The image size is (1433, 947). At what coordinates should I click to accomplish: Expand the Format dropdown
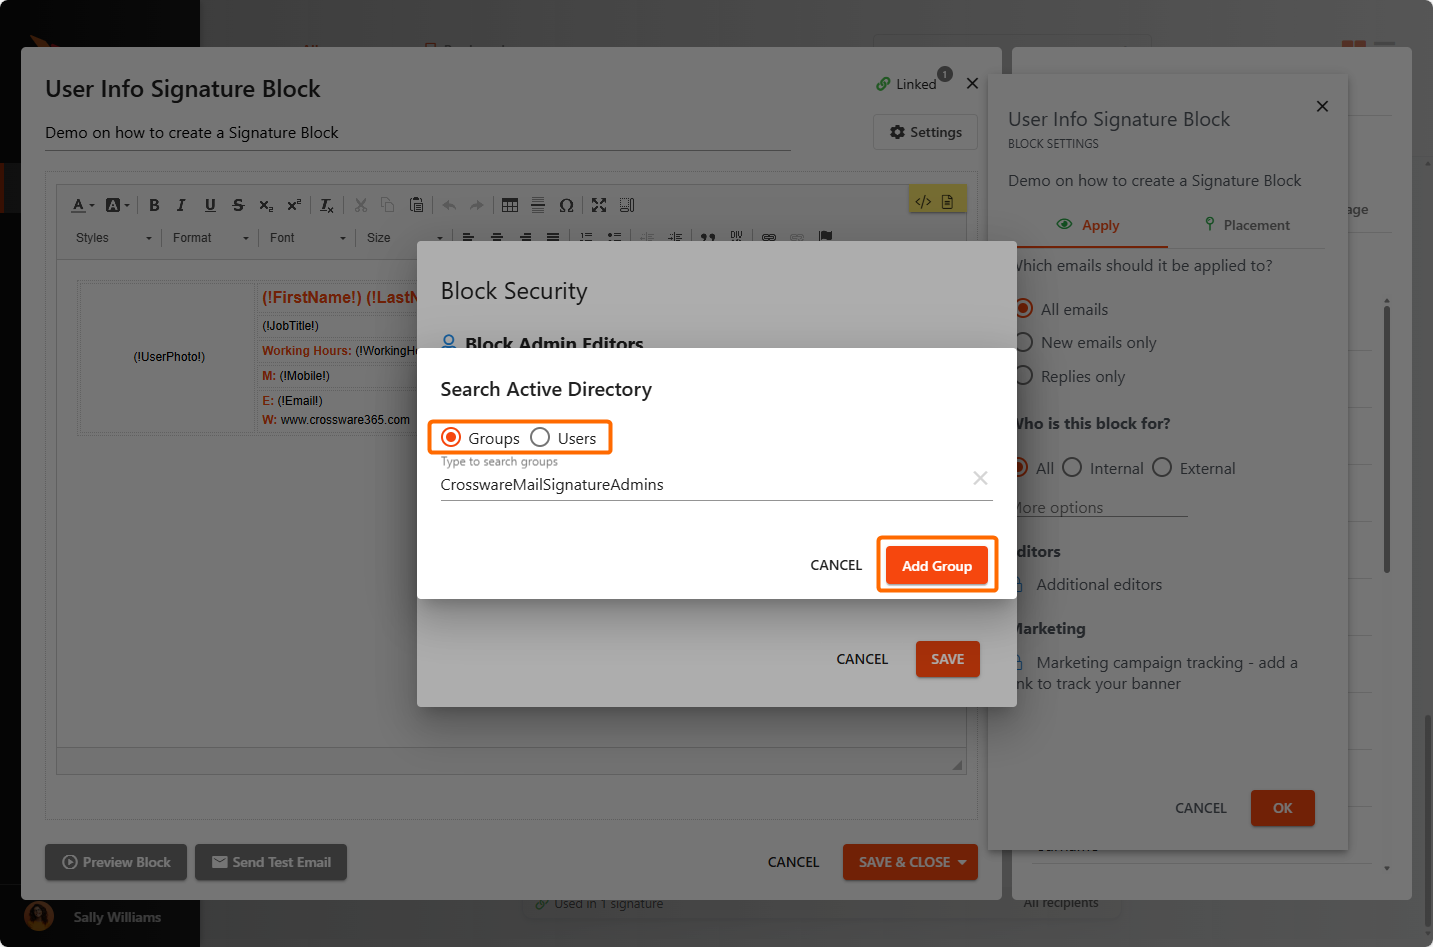coord(210,238)
